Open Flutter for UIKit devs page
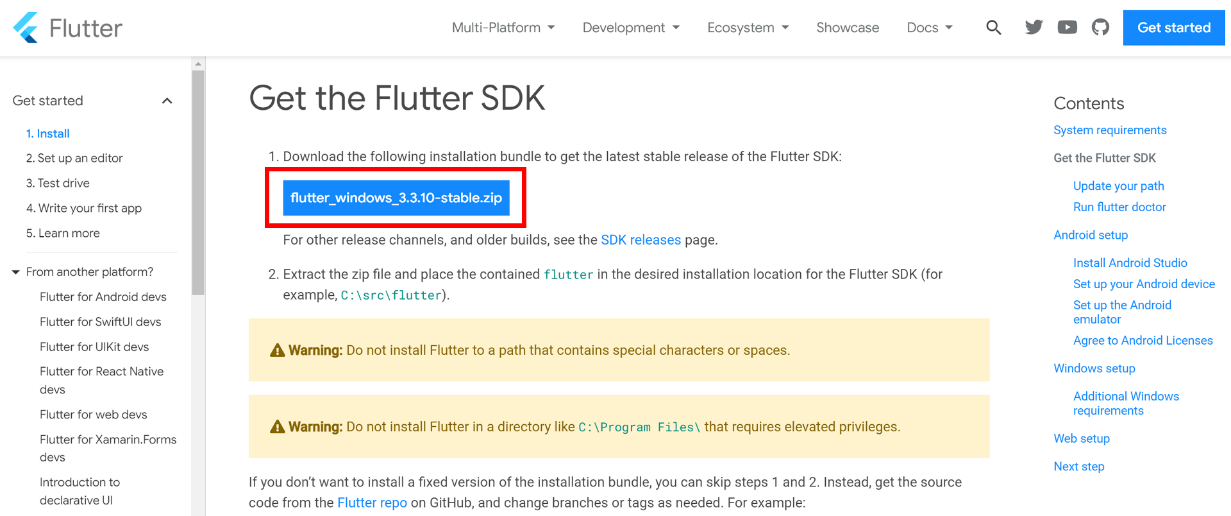Screen dimensions: 1231x516 94,347
